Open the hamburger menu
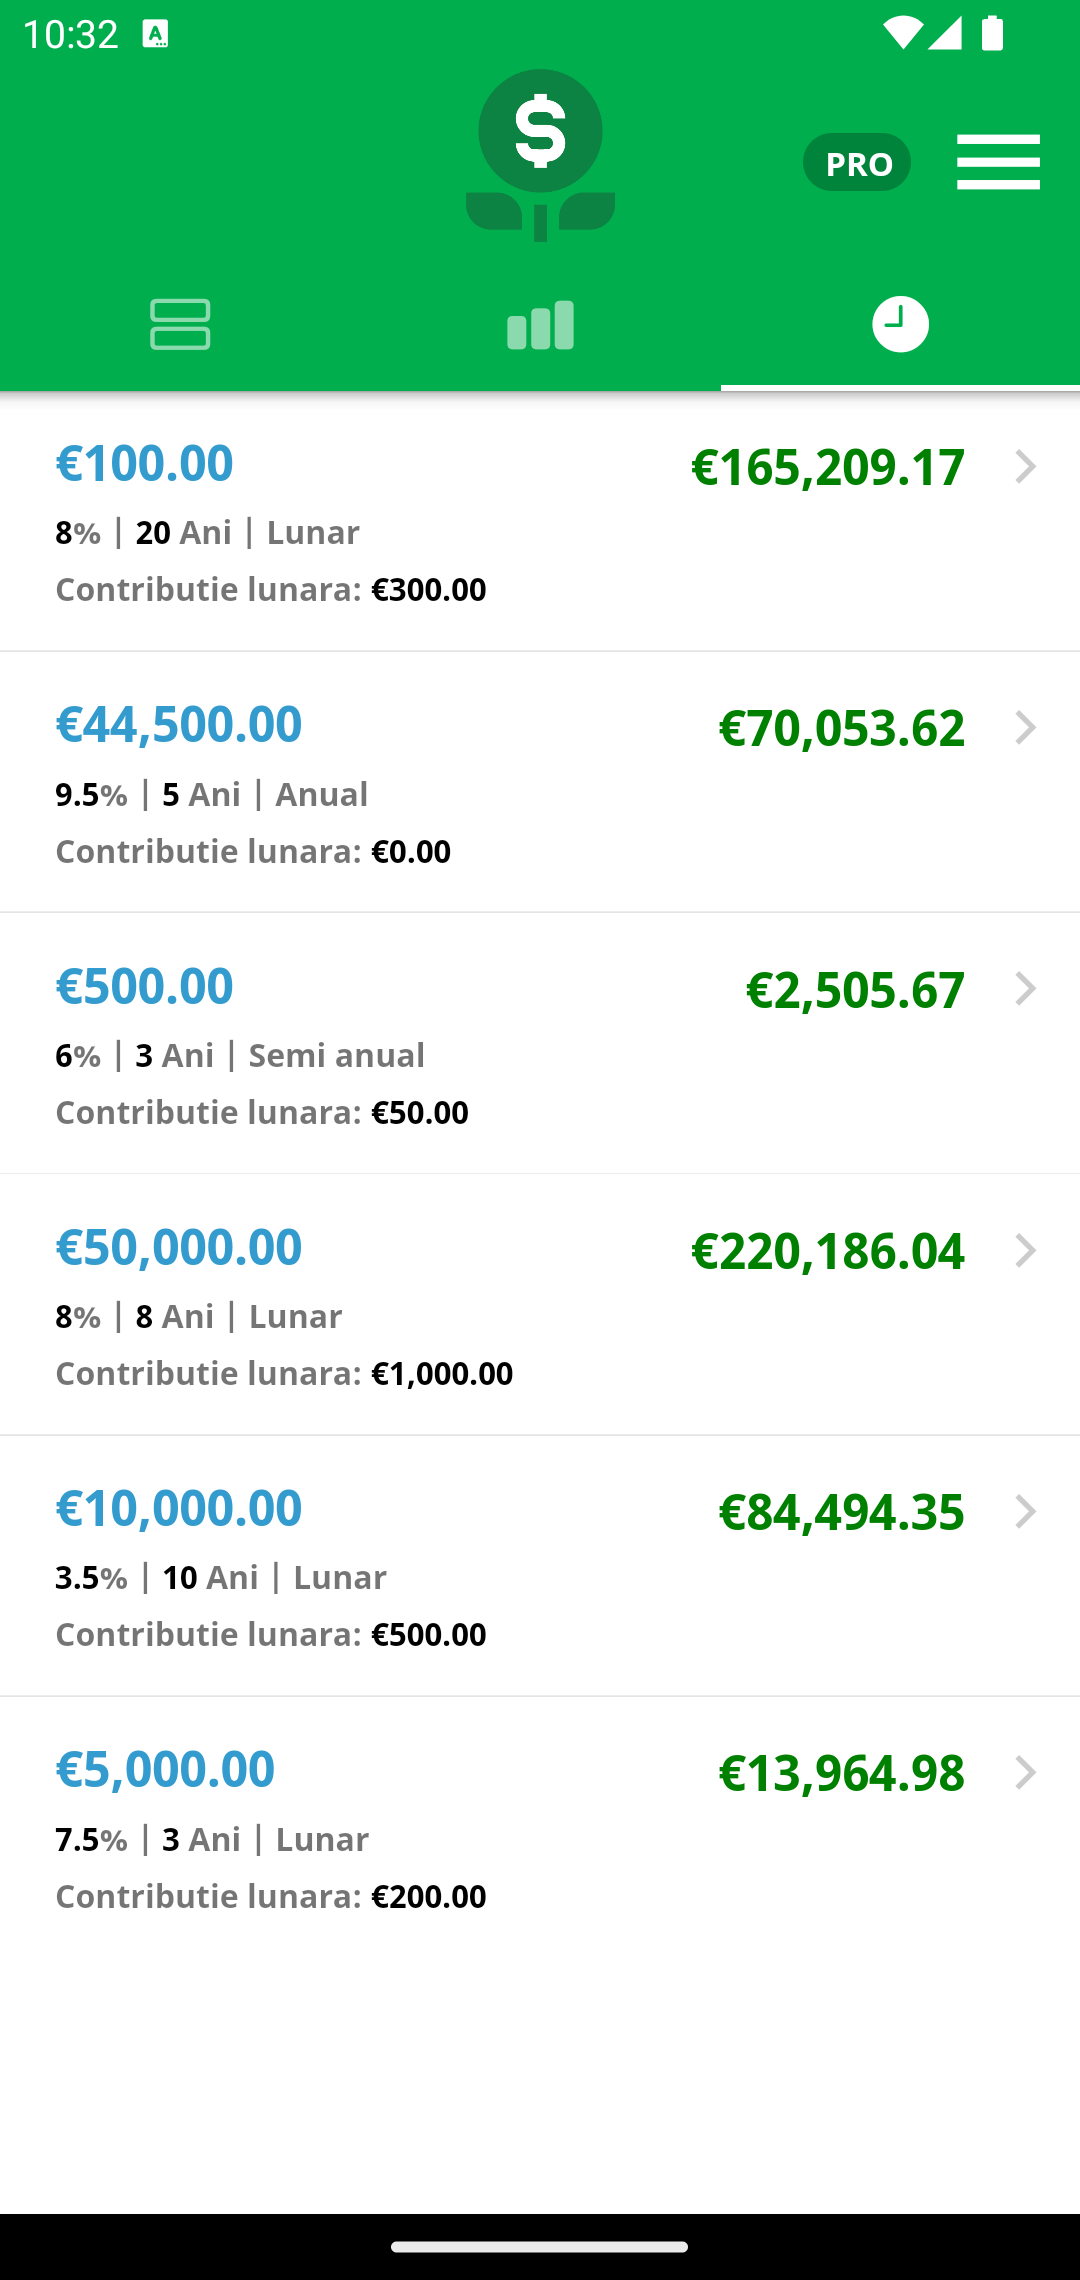Viewport: 1080px width, 2280px height. coord(998,162)
